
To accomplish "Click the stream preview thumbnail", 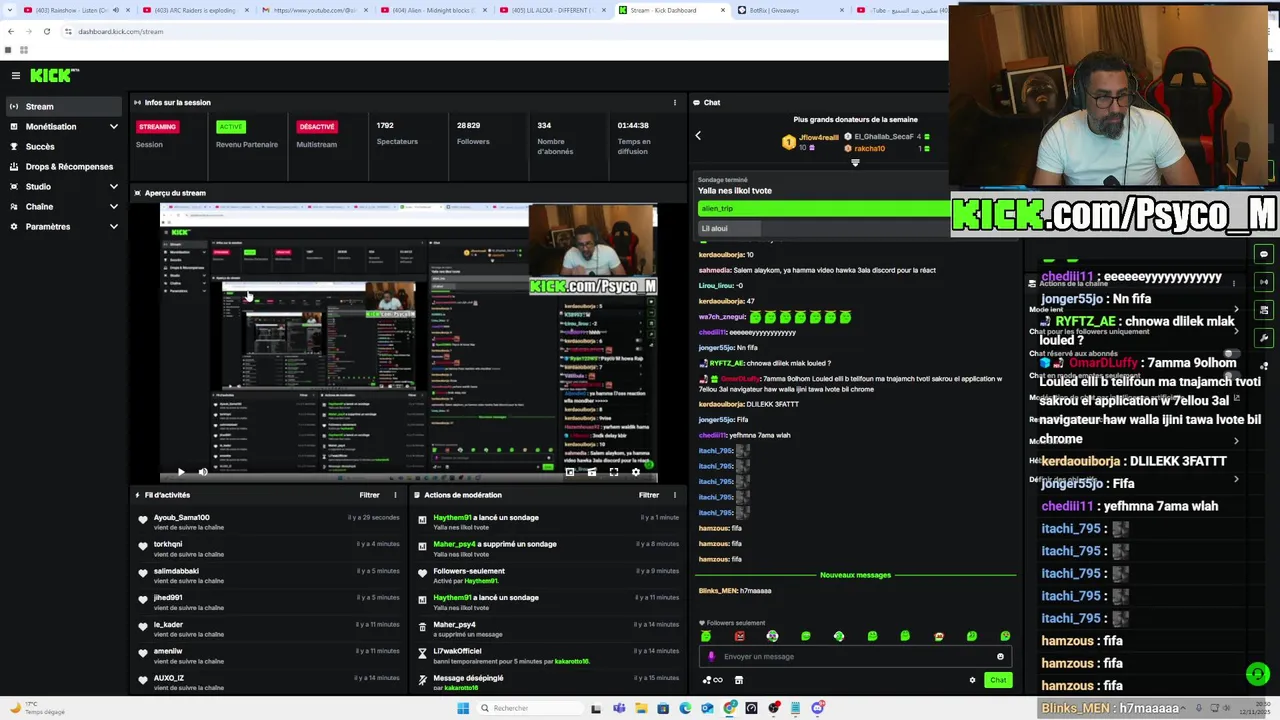I will (408, 343).
